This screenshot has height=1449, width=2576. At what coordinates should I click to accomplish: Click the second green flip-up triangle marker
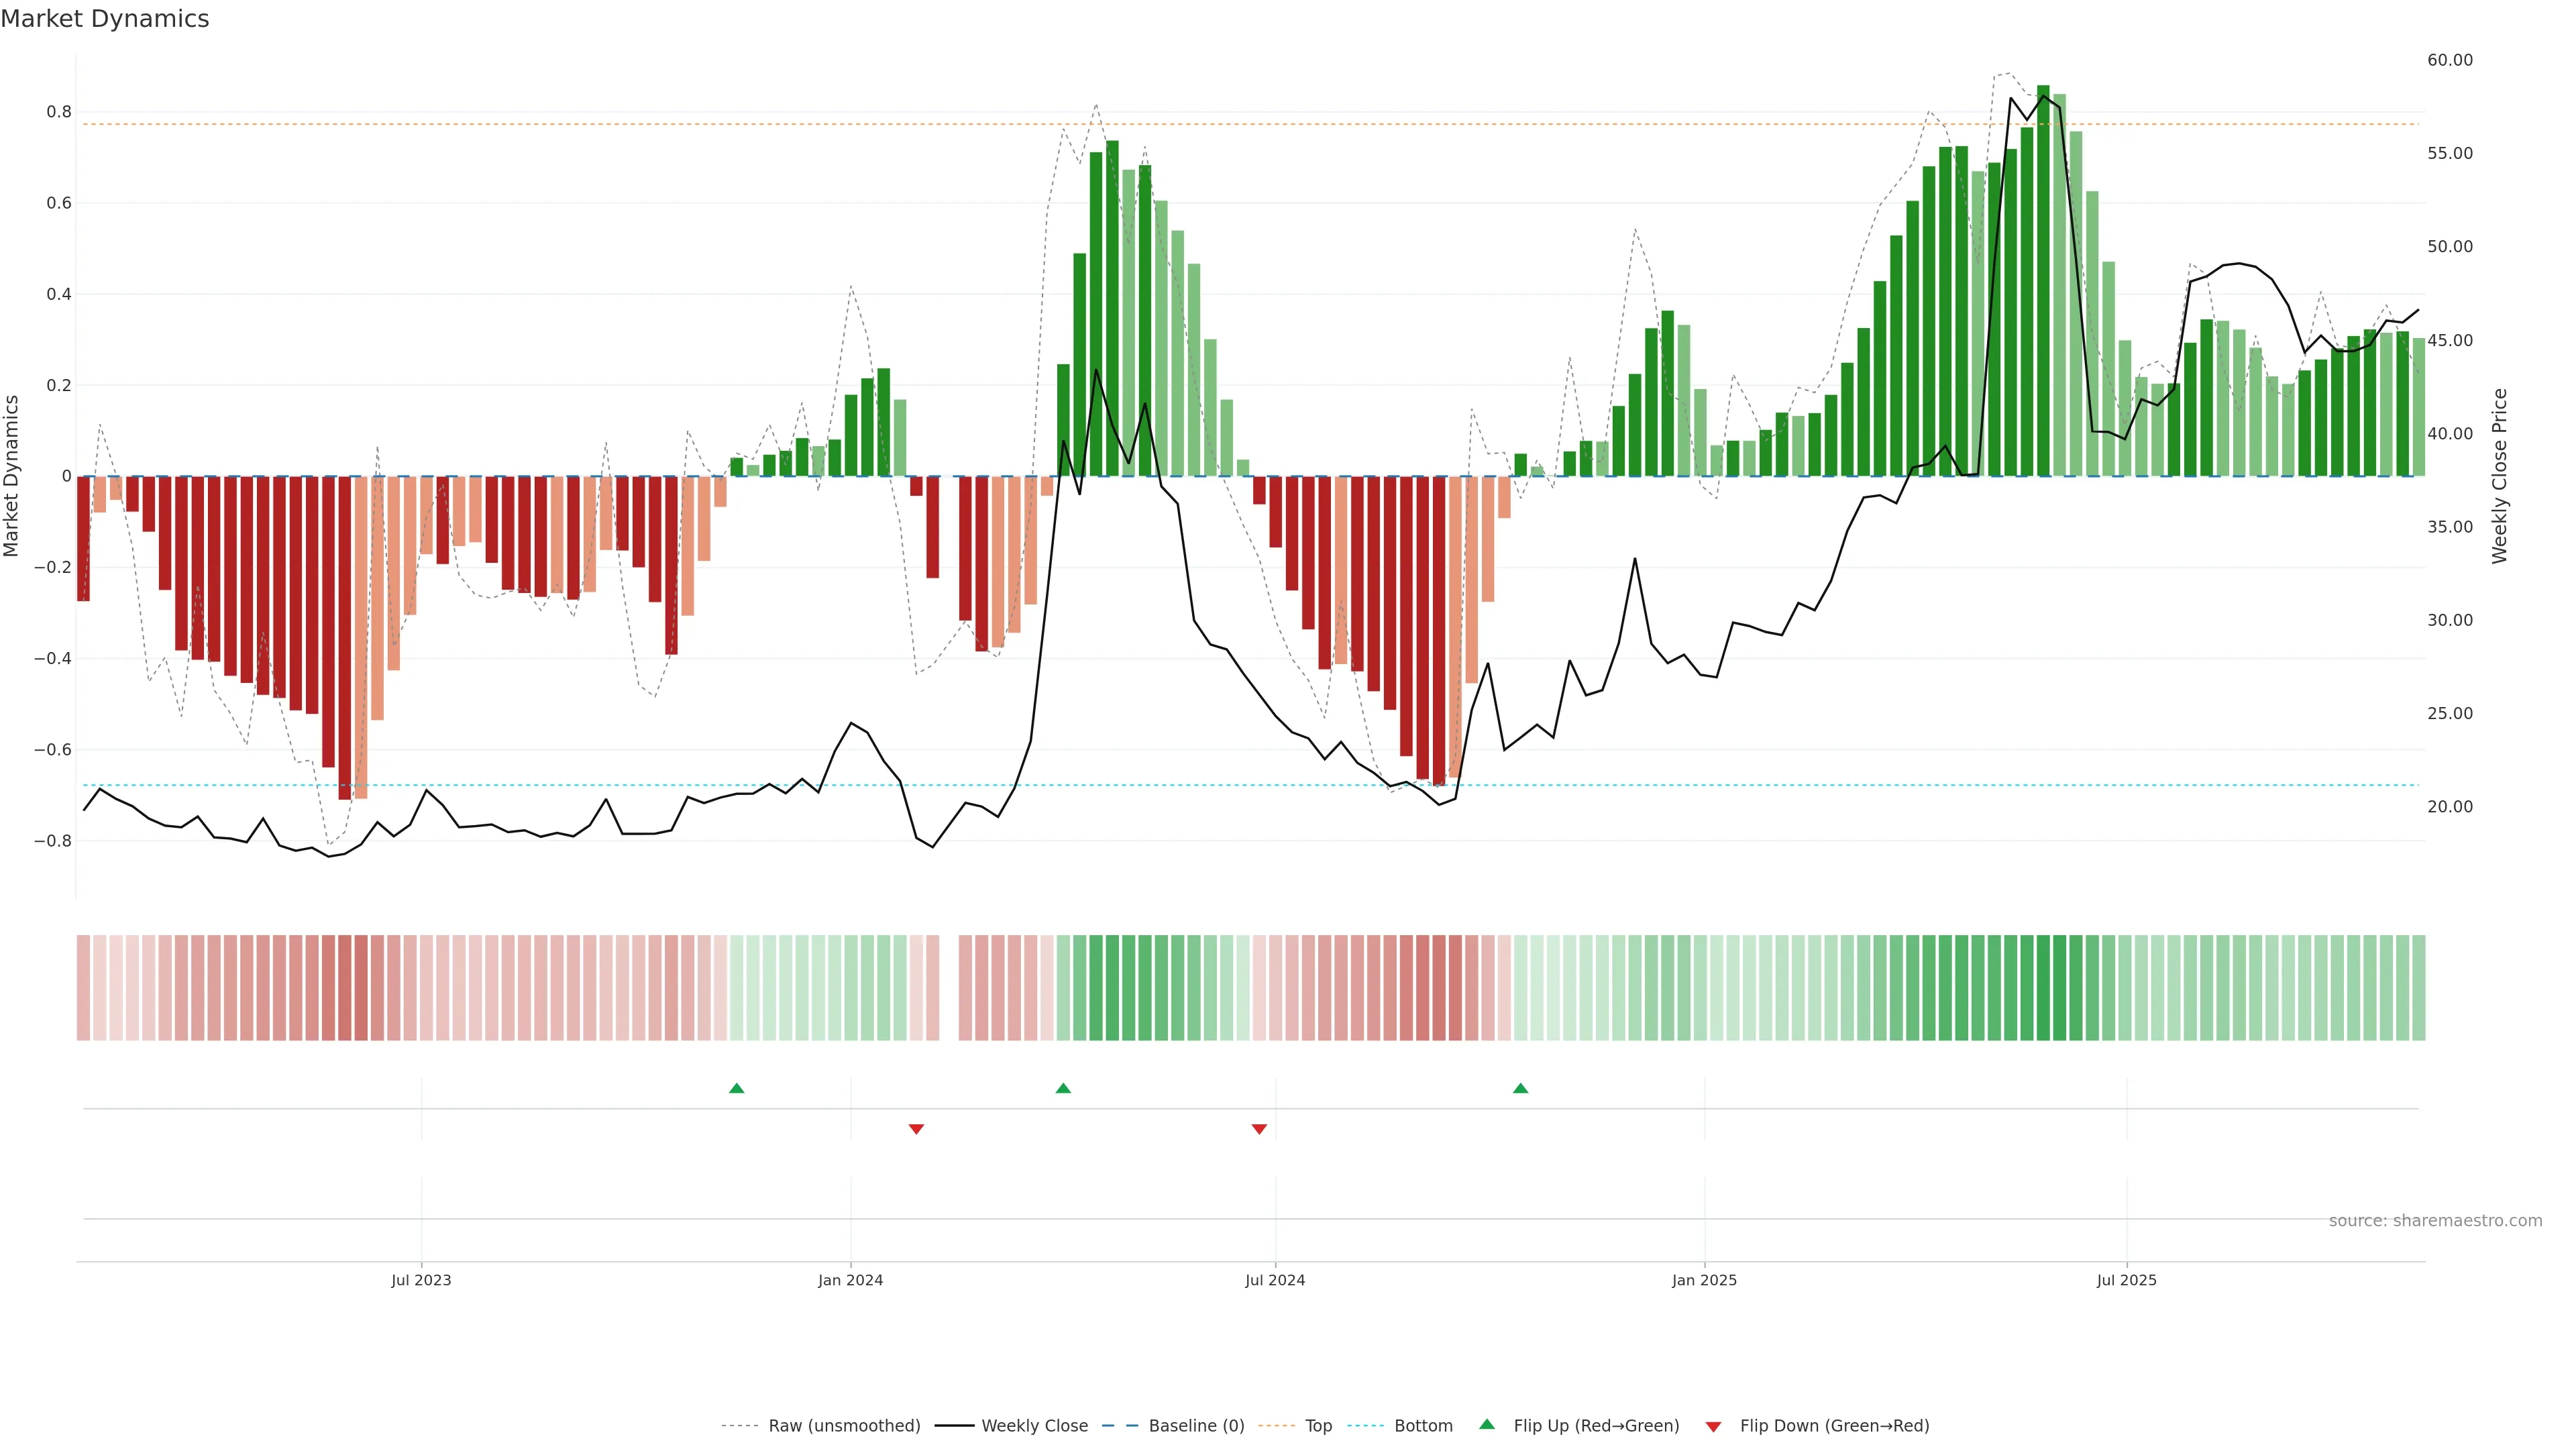point(1063,1088)
